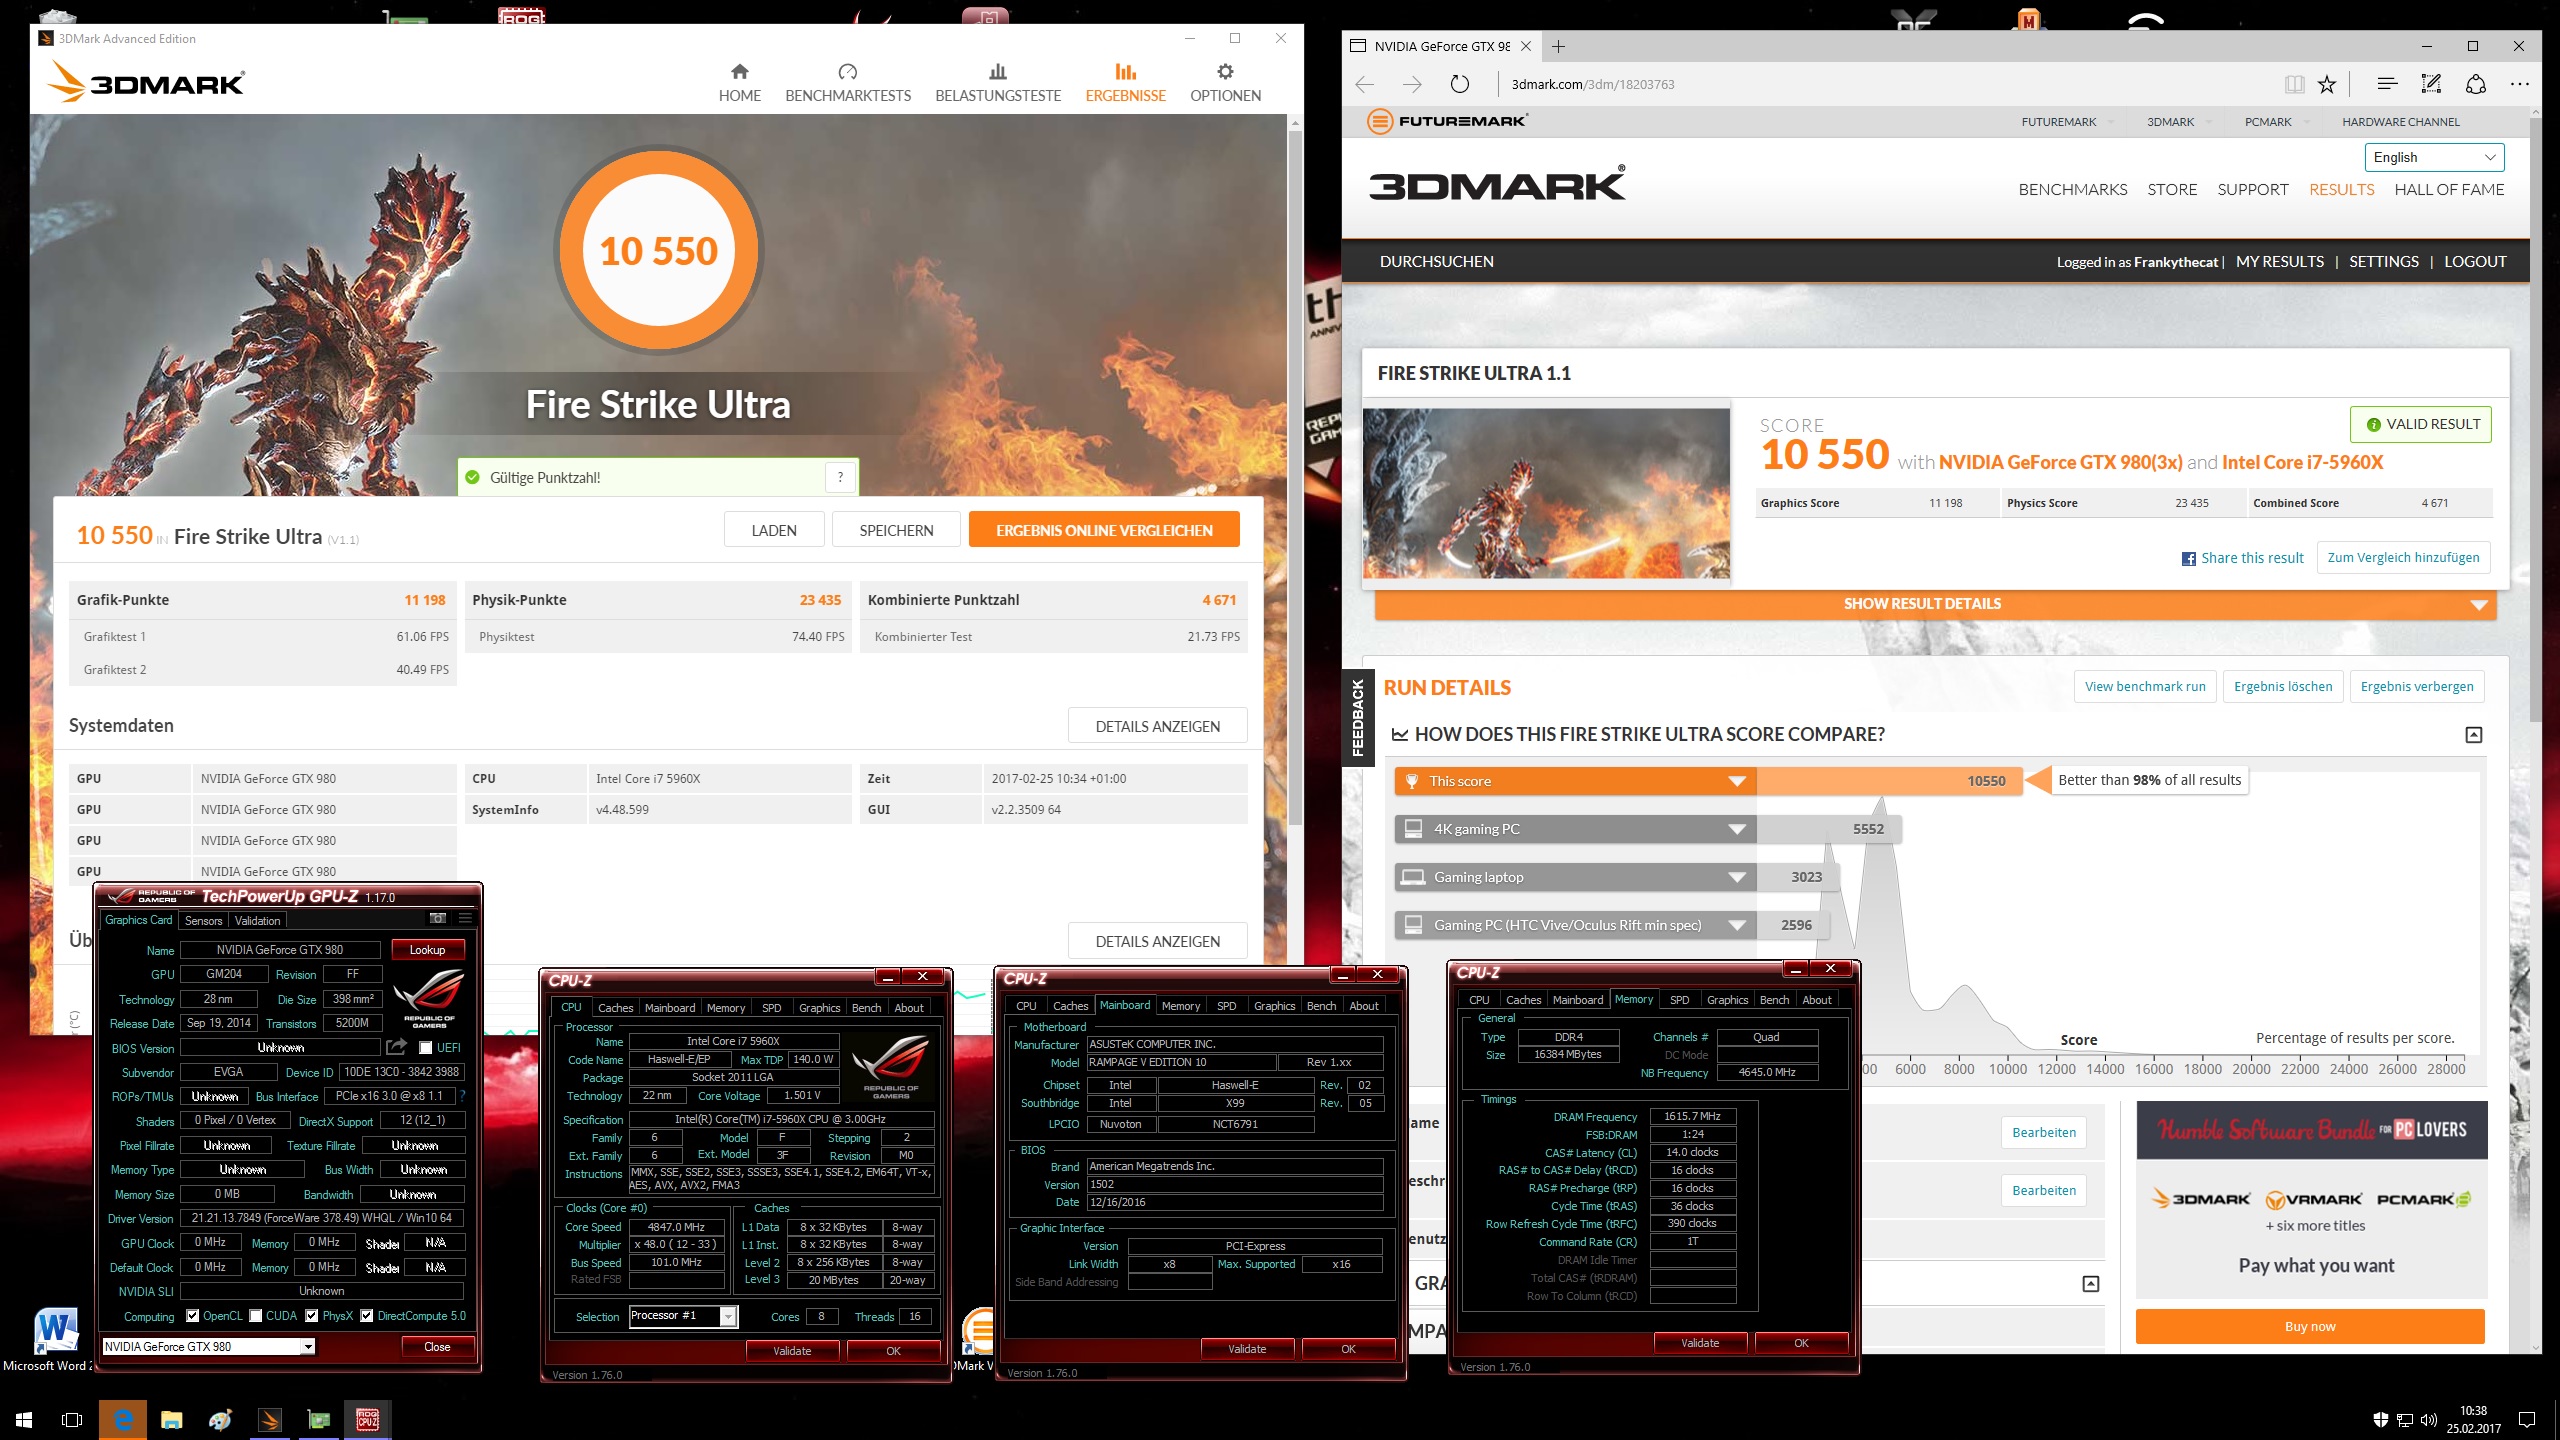Expand the This score dropdown

coord(1737,781)
